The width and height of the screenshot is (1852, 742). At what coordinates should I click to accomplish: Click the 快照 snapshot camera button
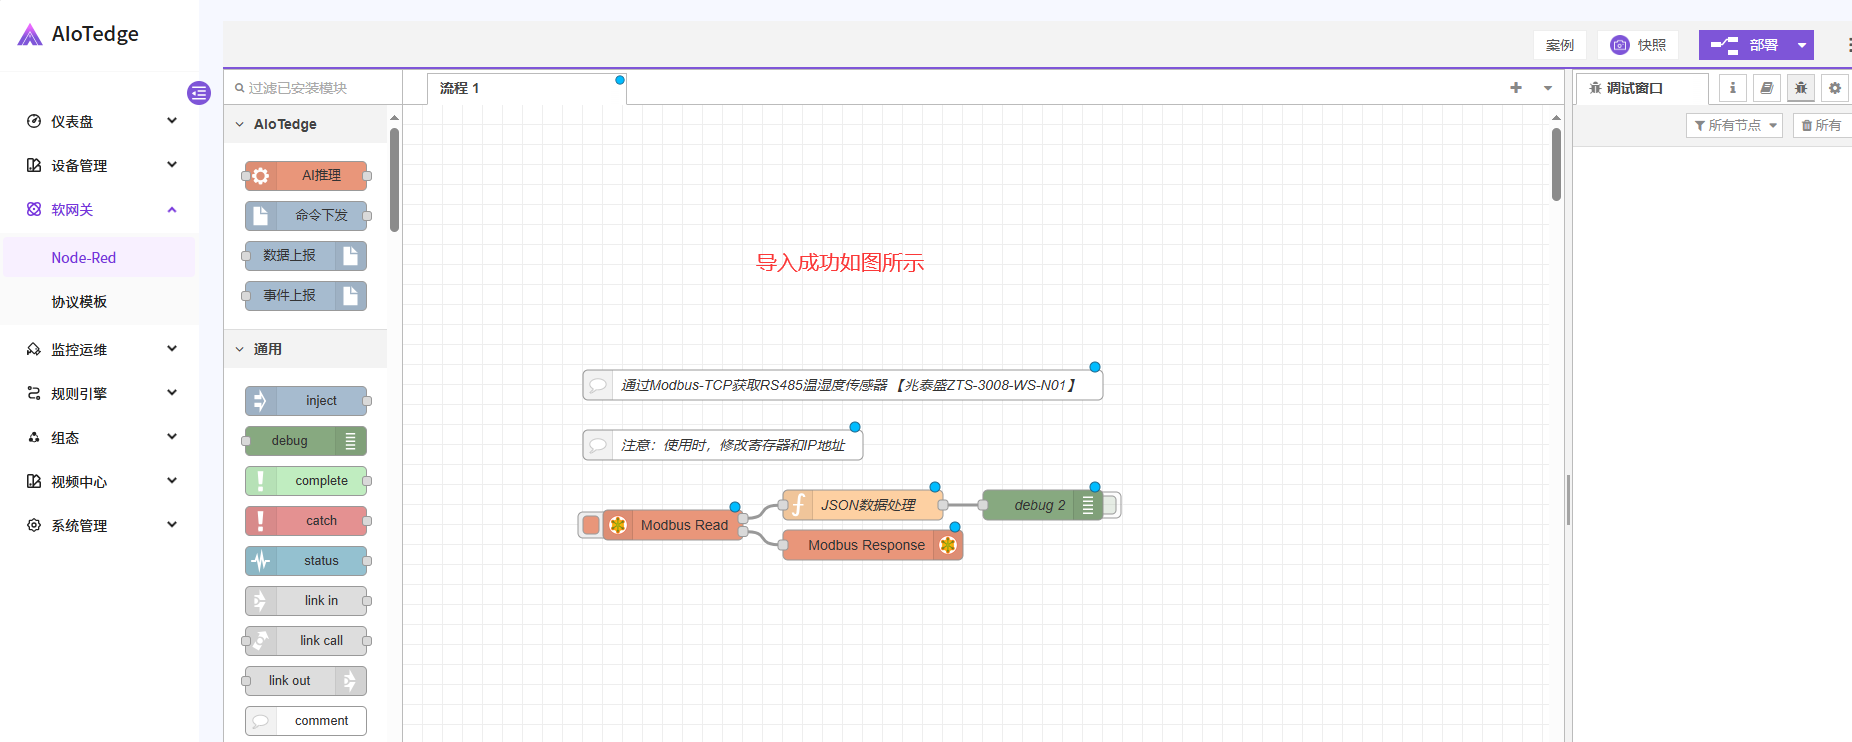(1638, 45)
